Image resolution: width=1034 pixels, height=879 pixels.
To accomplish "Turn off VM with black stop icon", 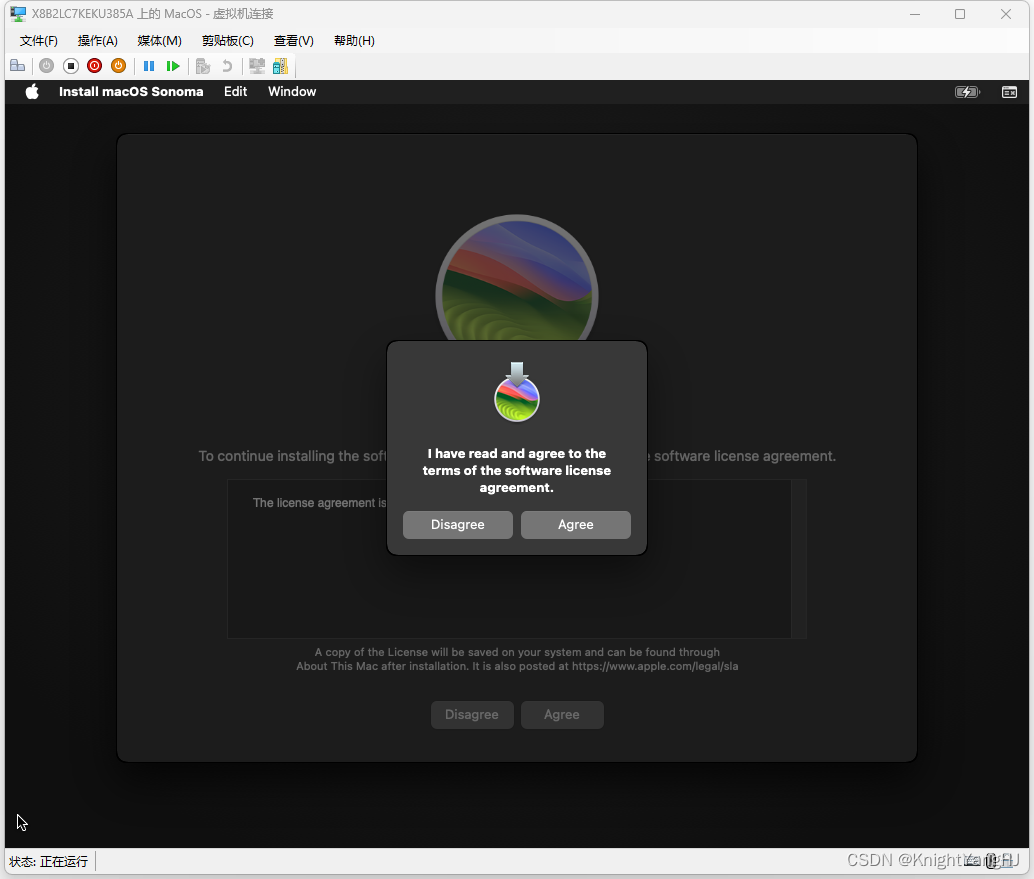I will (71, 66).
